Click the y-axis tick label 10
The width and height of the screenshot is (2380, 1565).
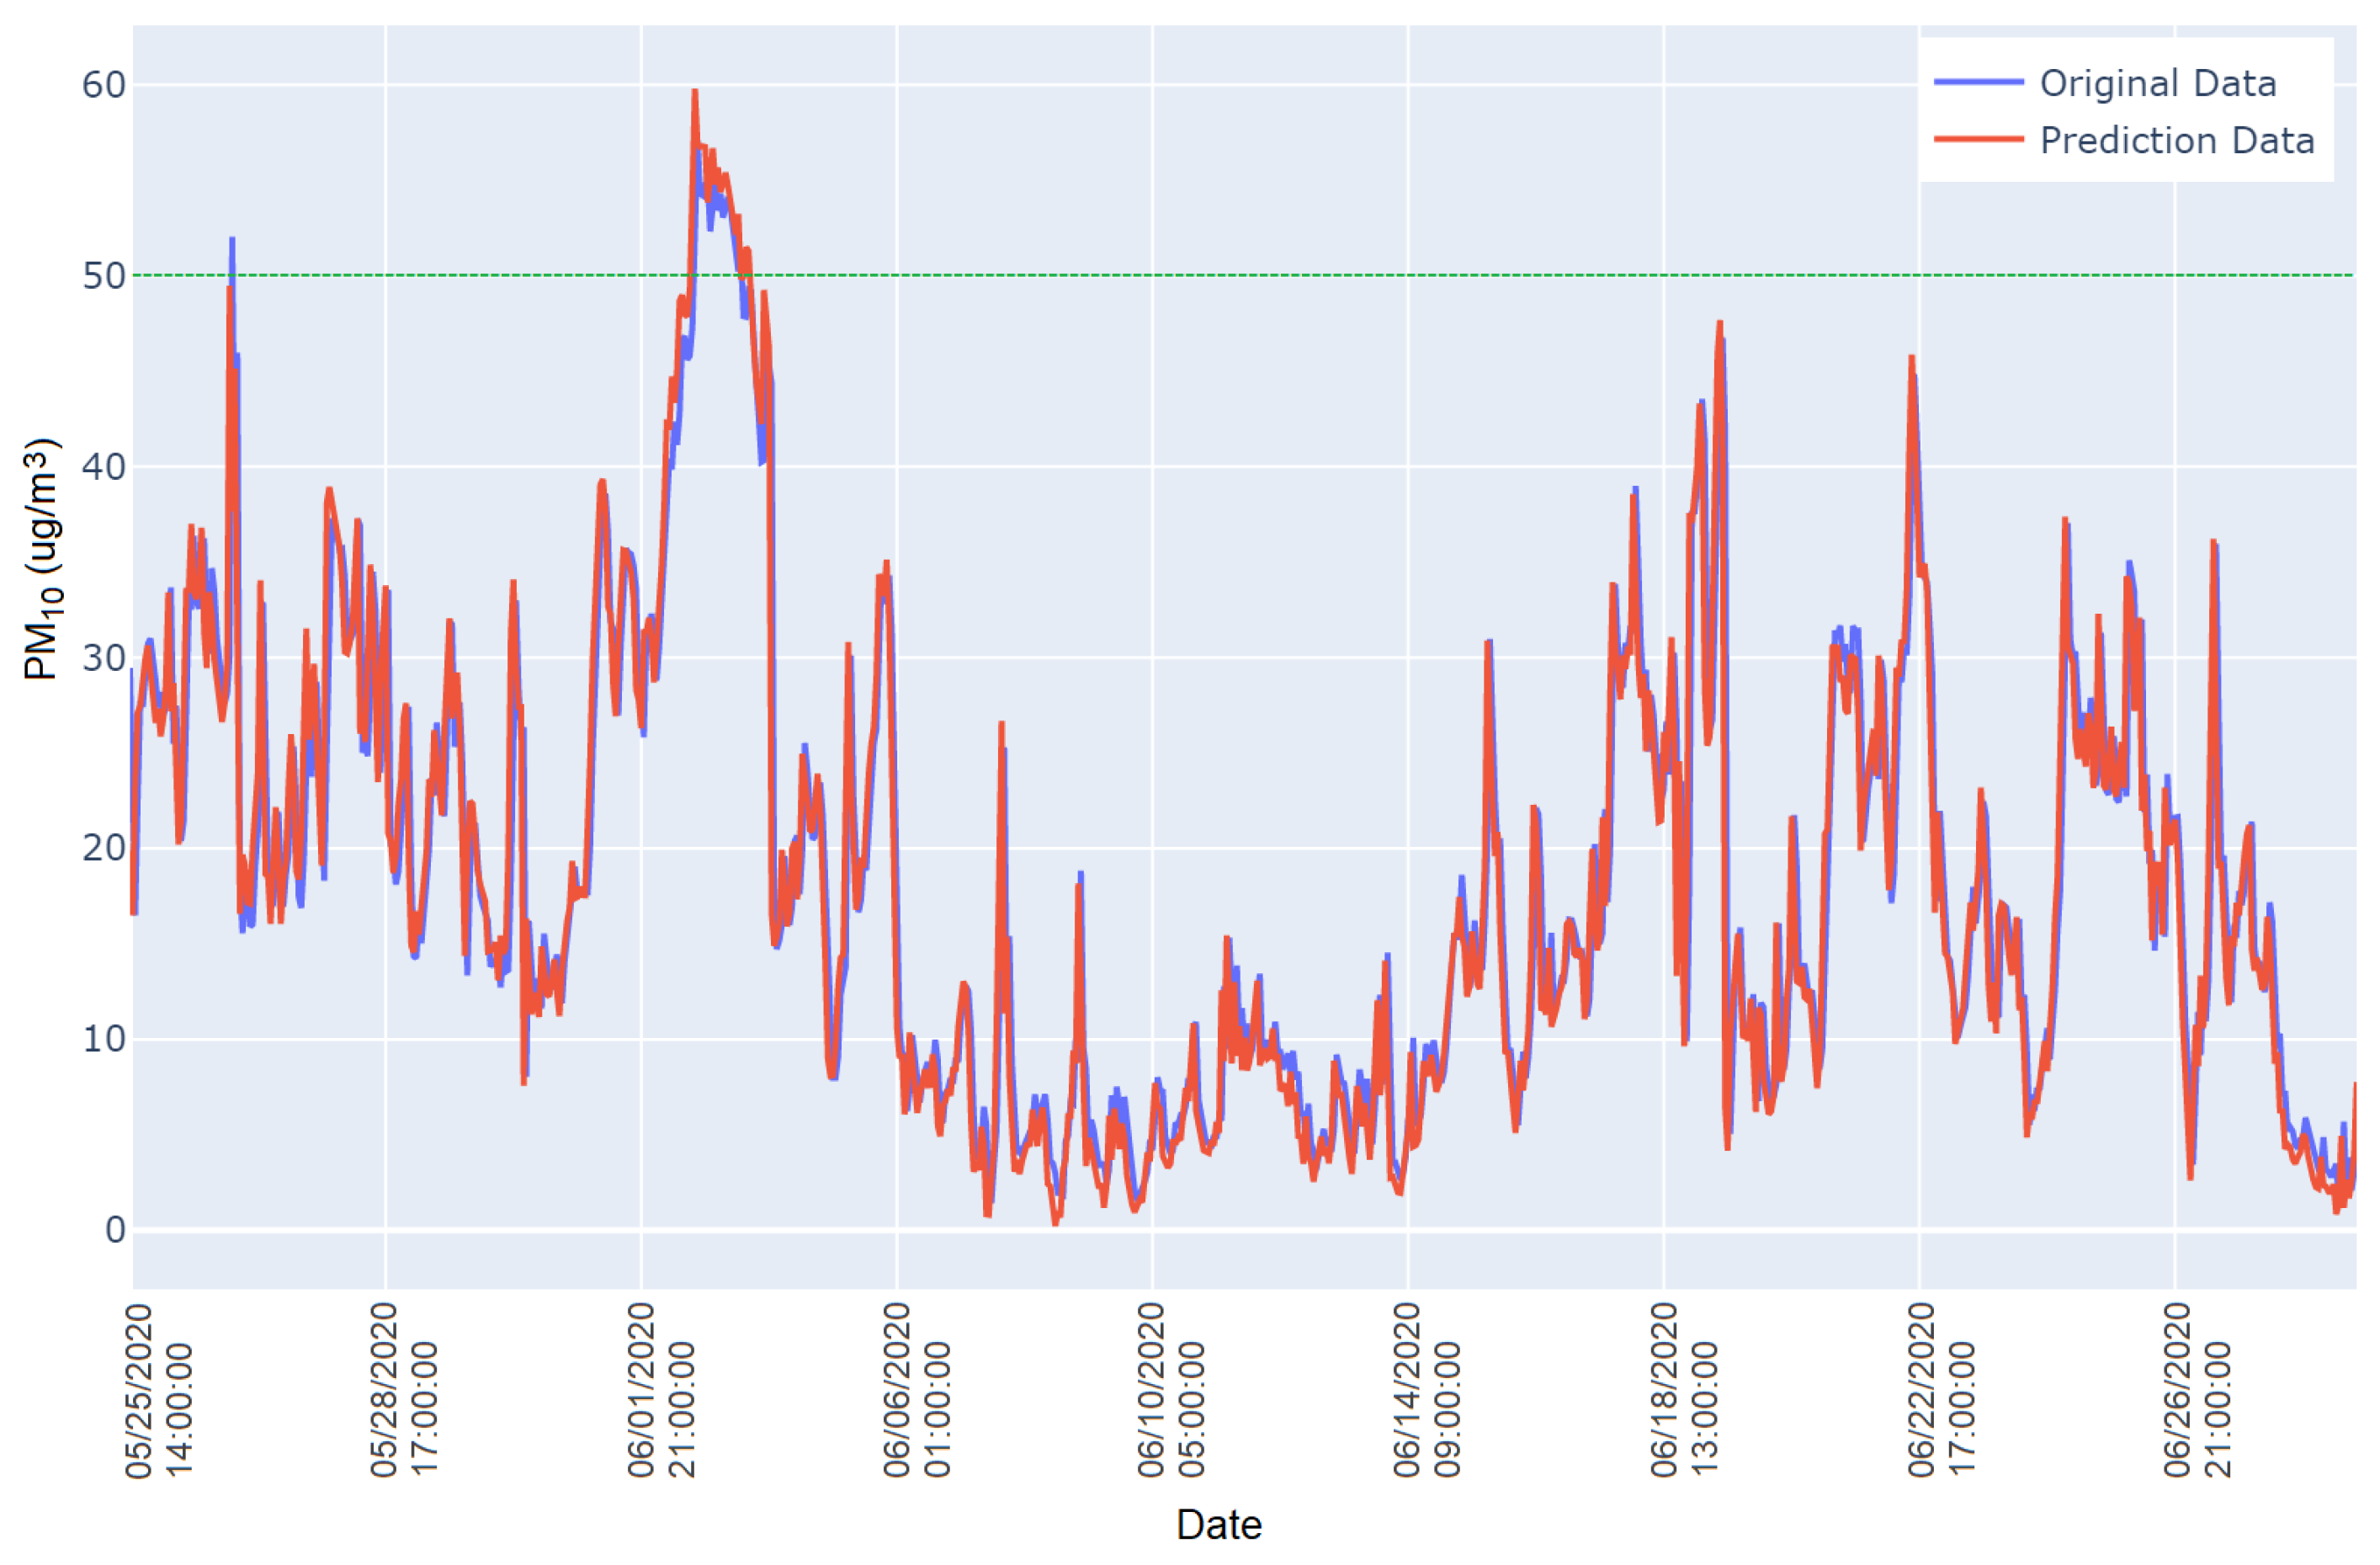[x=104, y=1039]
